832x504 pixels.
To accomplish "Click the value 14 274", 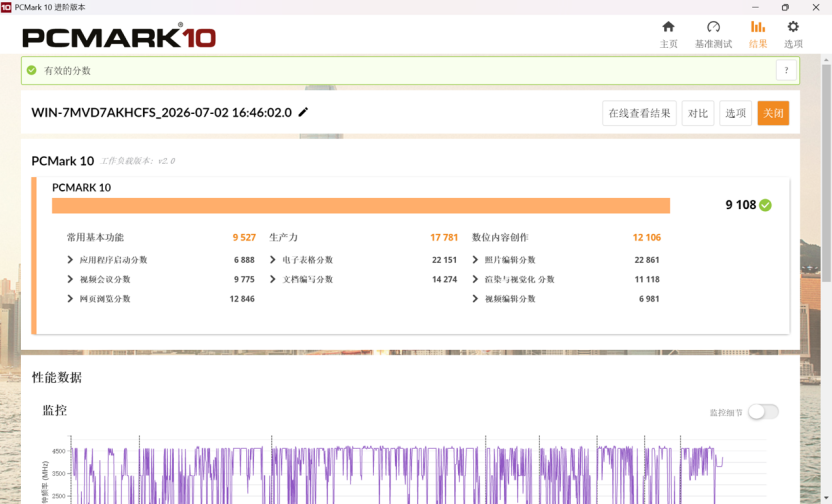I will click(x=444, y=280).
